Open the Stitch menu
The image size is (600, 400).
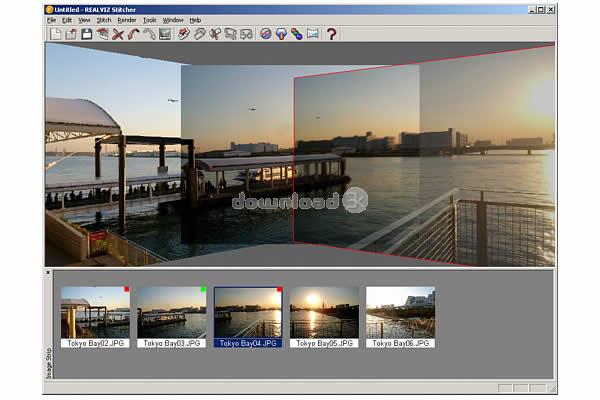tap(104, 20)
